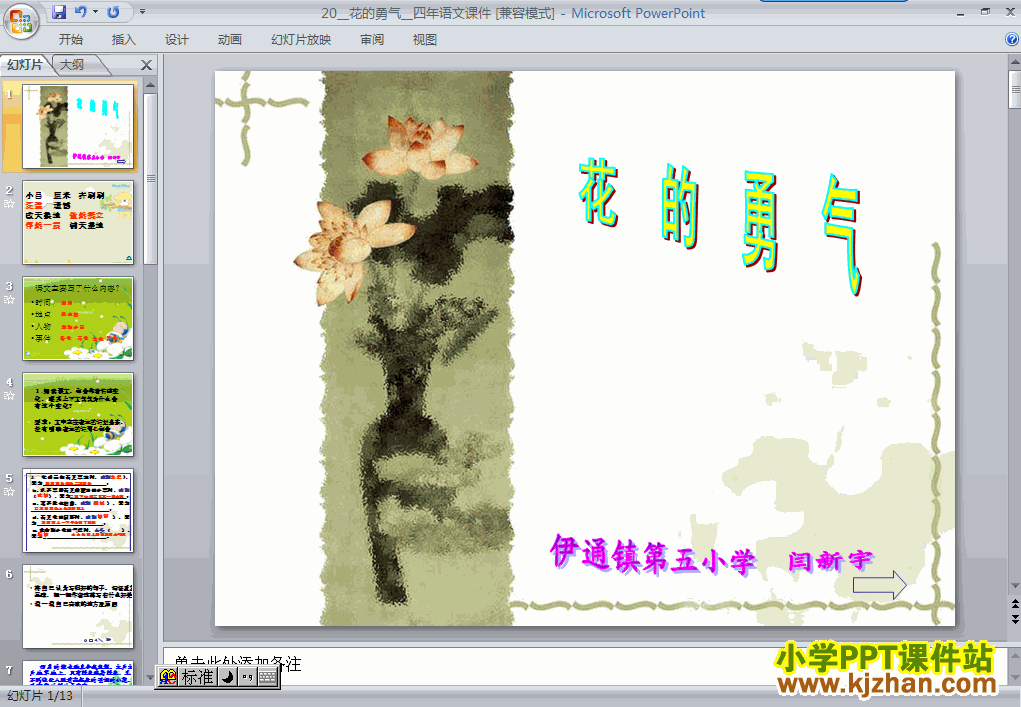Save the presentation with the floppy disk icon

59,12
